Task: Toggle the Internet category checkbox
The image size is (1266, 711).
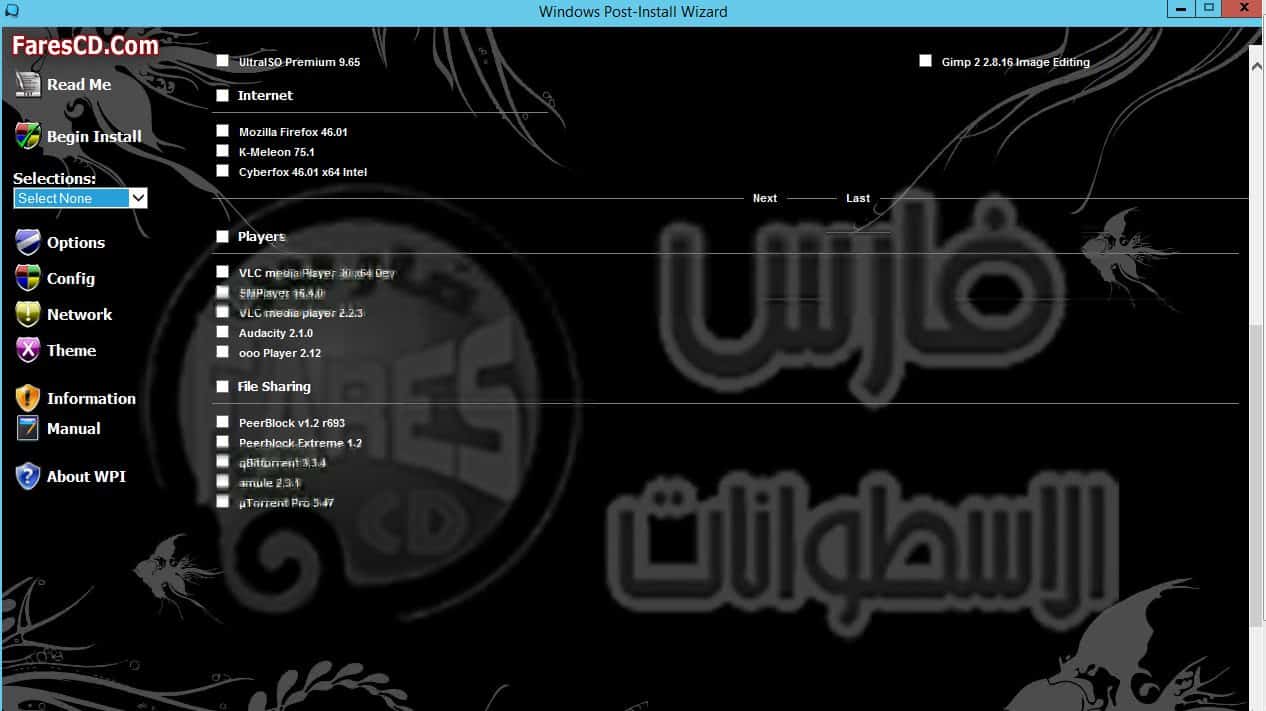Action: [x=222, y=96]
